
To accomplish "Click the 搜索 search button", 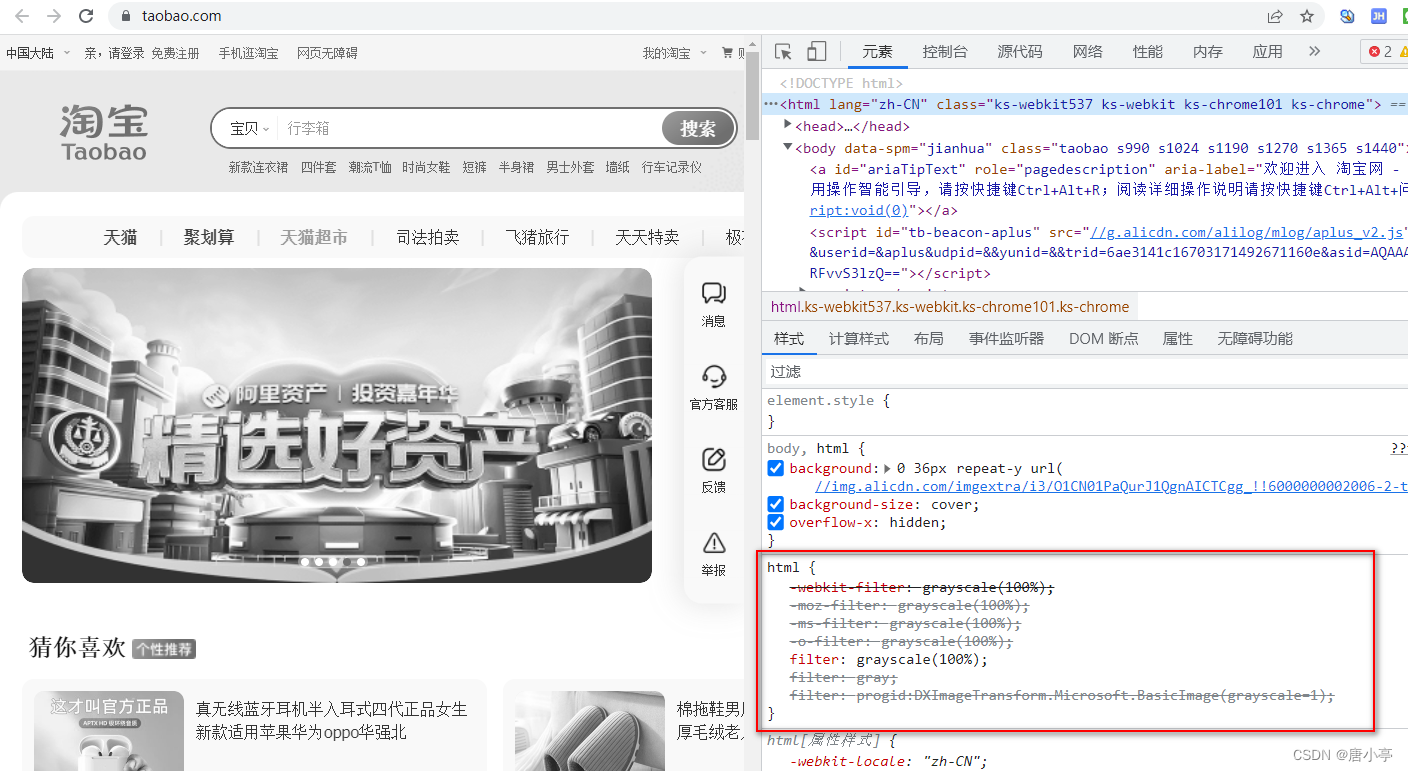I will 697,128.
